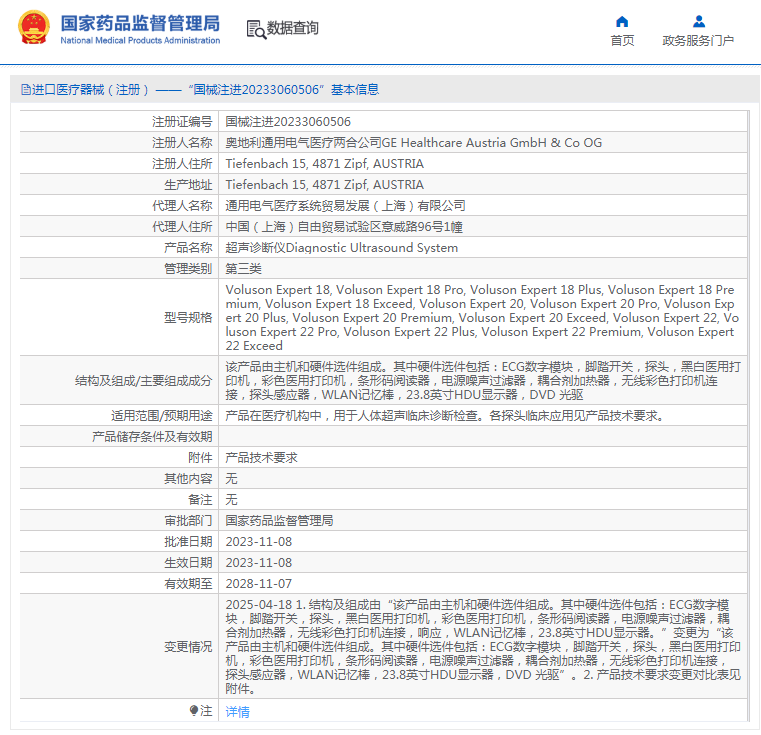Click the 附件 label
Viewport: 761px width, 735px height.
(x=200, y=457)
